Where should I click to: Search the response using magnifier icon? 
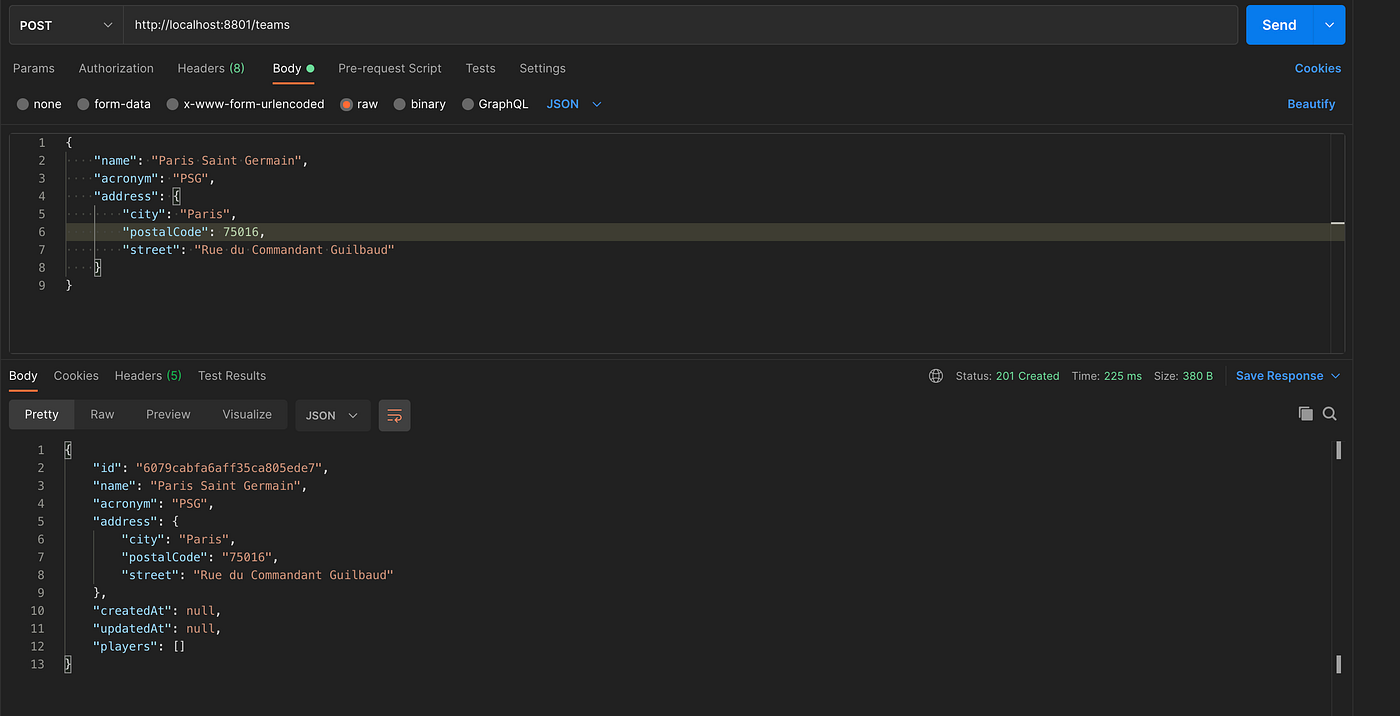point(1330,414)
